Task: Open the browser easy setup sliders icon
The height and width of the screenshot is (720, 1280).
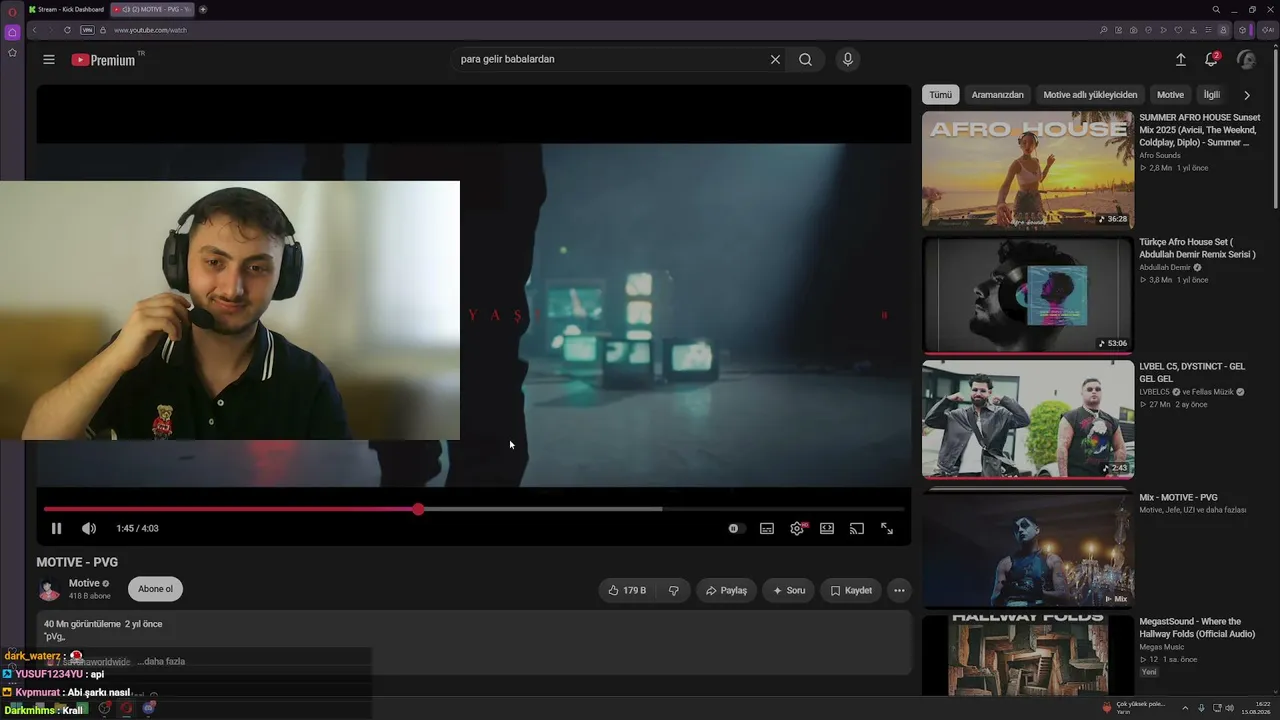Action: (1208, 30)
